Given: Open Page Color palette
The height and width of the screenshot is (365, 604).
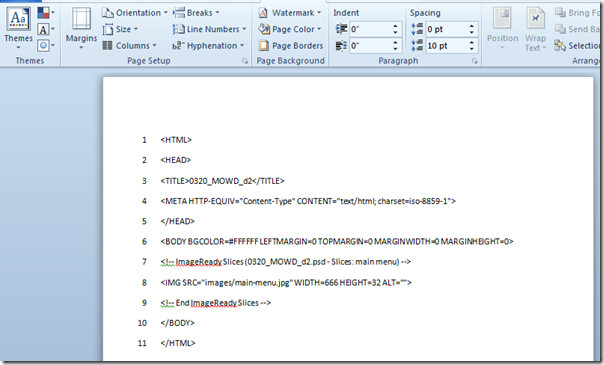Looking at the screenshot, I should pyautogui.click(x=290, y=29).
